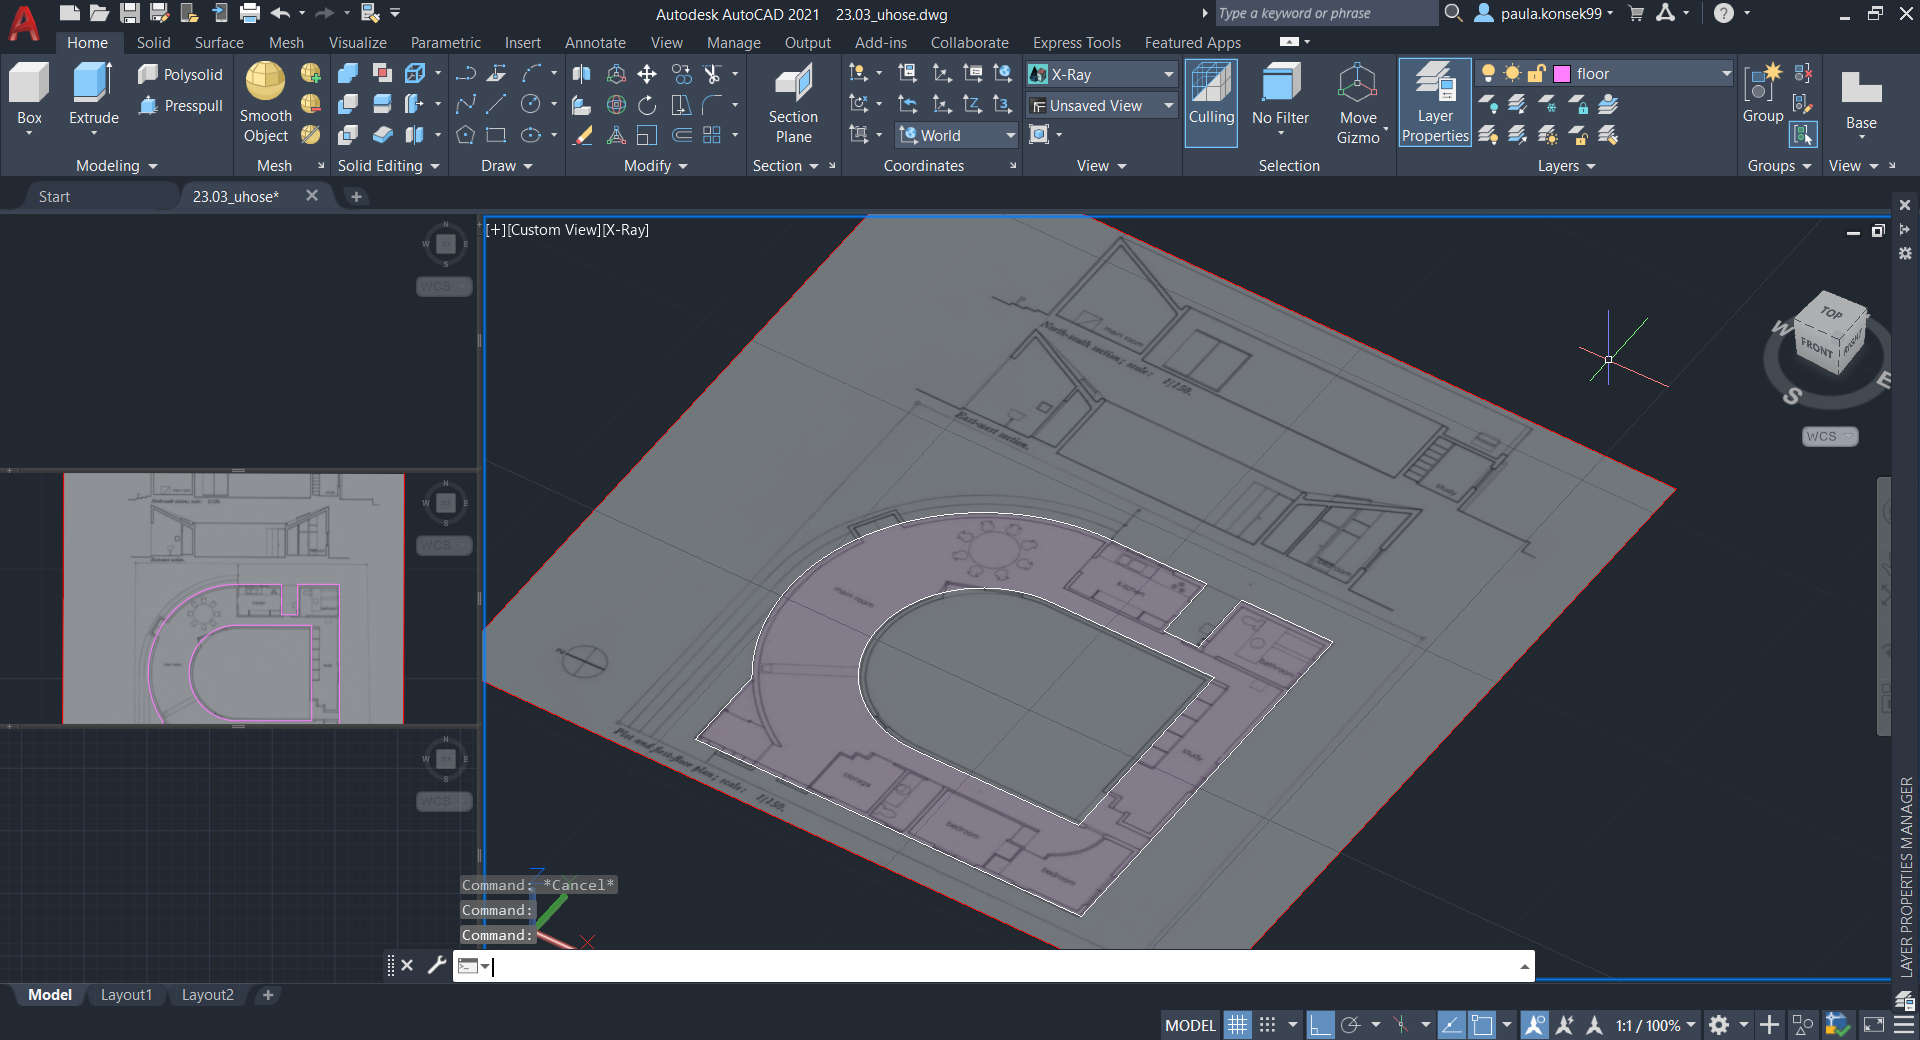Click the Polygon draw tool

tap(466, 135)
